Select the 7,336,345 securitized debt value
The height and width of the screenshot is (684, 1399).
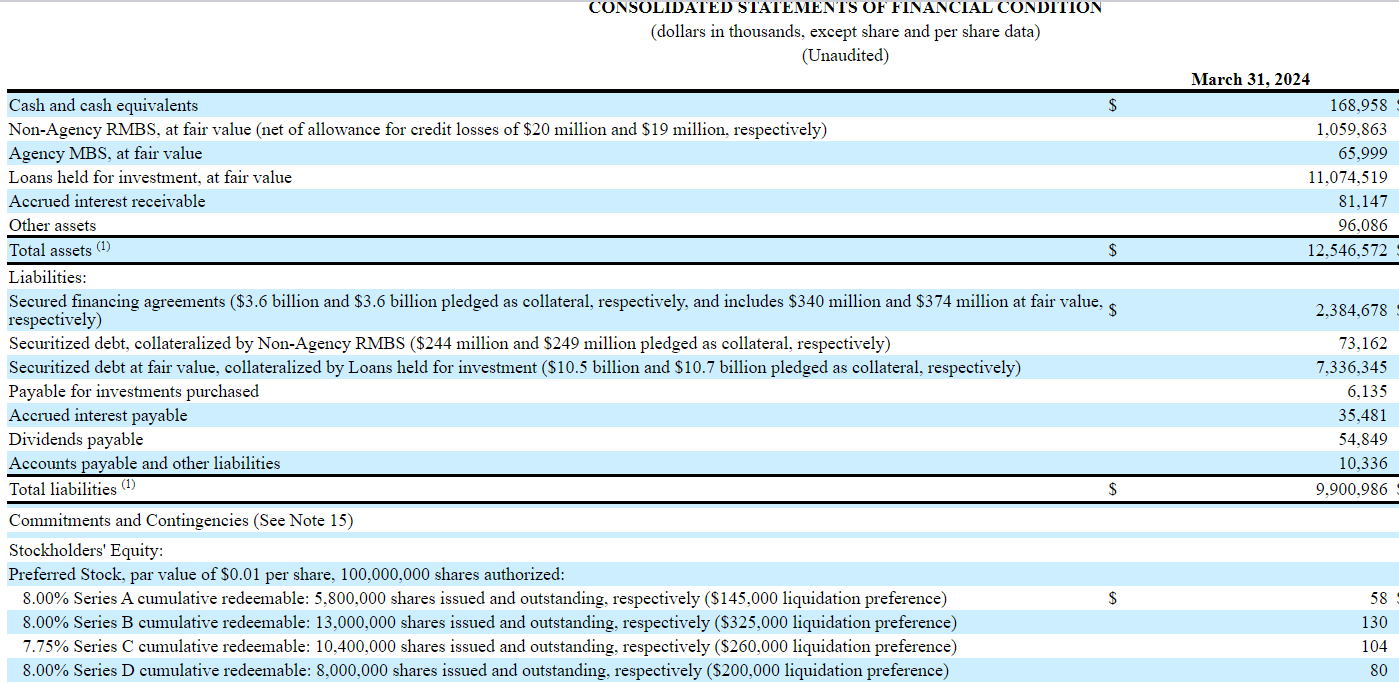pos(1352,367)
